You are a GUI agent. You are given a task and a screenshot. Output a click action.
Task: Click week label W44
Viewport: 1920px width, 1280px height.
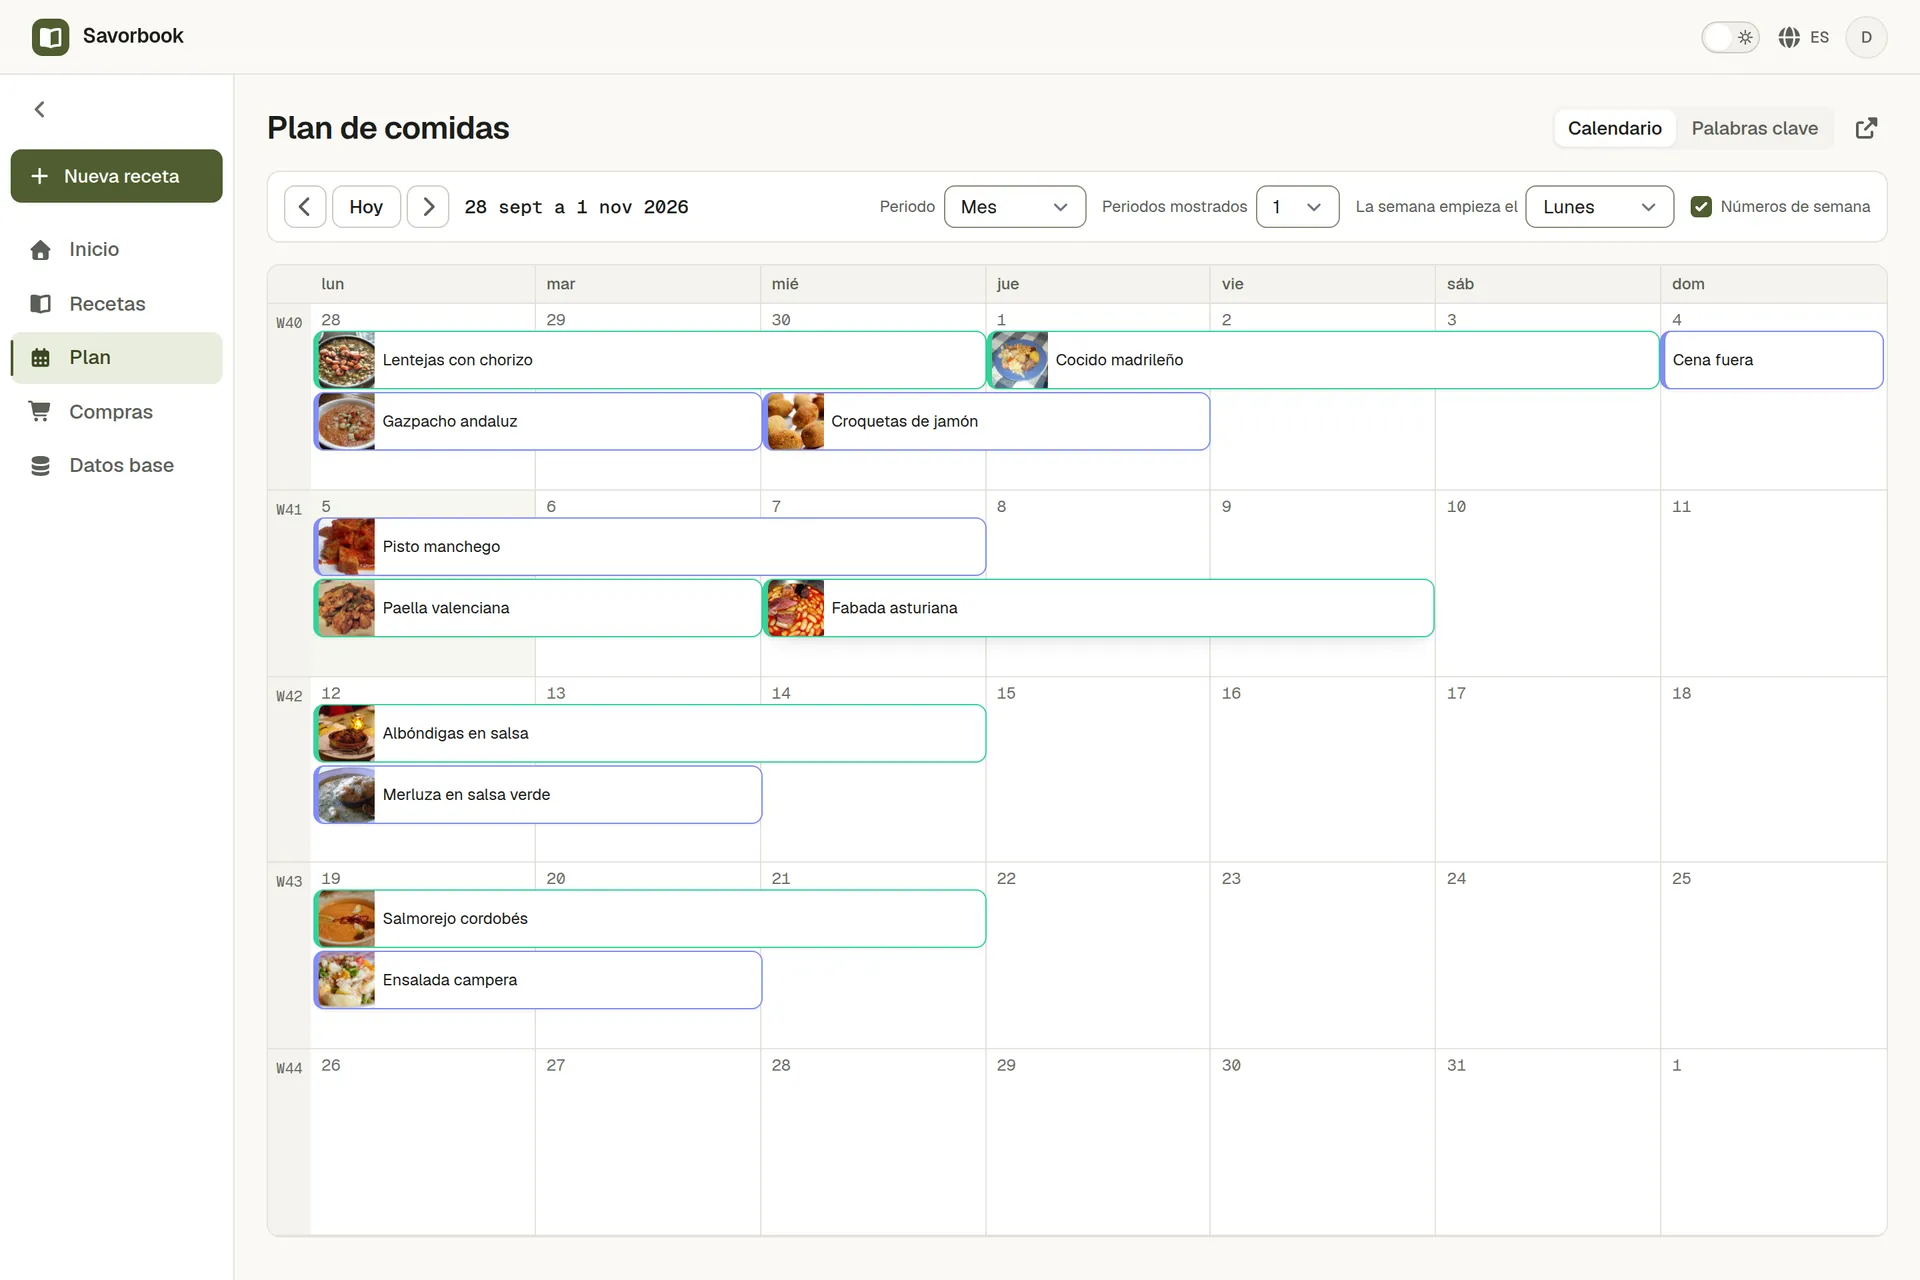(289, 1068)
